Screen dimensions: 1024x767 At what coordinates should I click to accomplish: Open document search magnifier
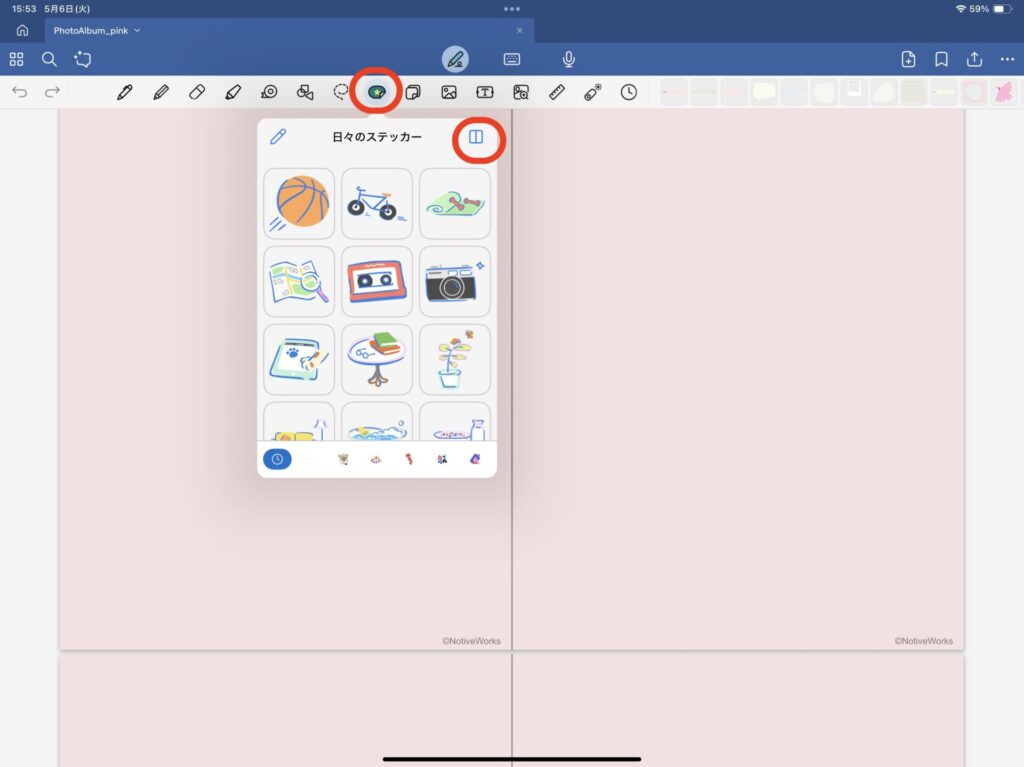coord(49,59)
